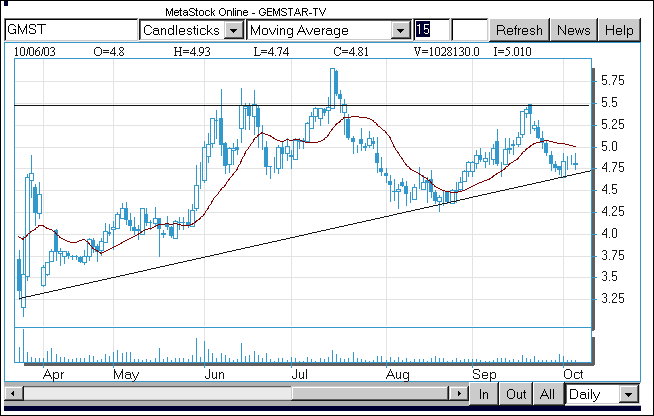The width and height of the screenshot is (654, 416).
Task: Click the 4.25 price axis label
Action: coord(613,212)
